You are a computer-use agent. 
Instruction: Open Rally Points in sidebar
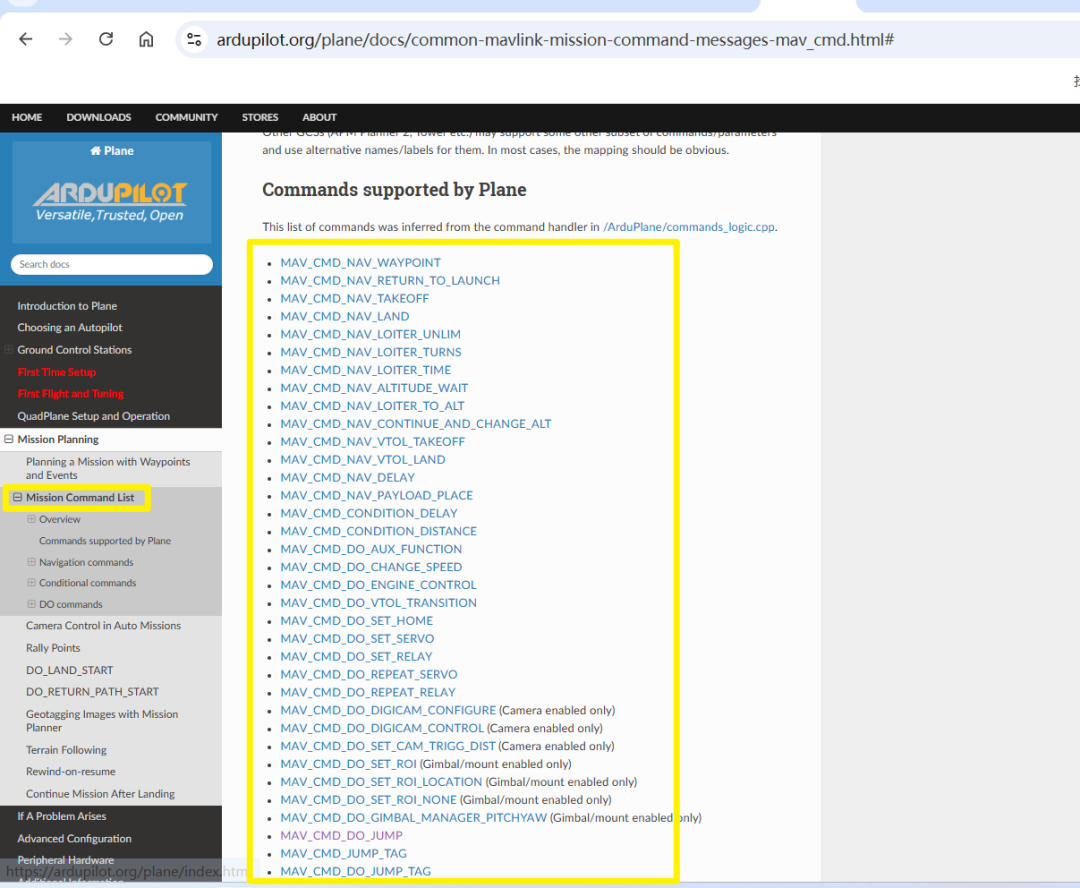tap(53, 648)
